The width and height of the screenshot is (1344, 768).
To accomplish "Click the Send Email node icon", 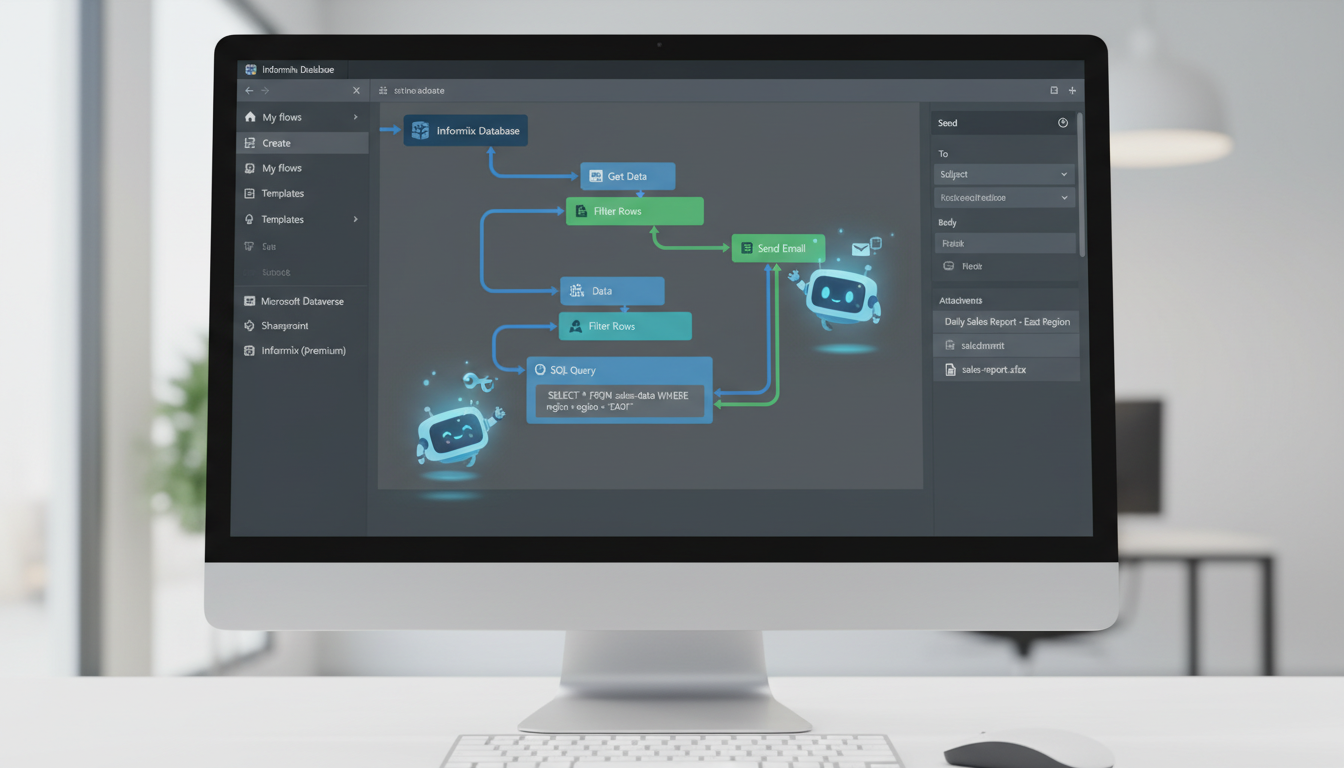I will (x=746, y=248).
